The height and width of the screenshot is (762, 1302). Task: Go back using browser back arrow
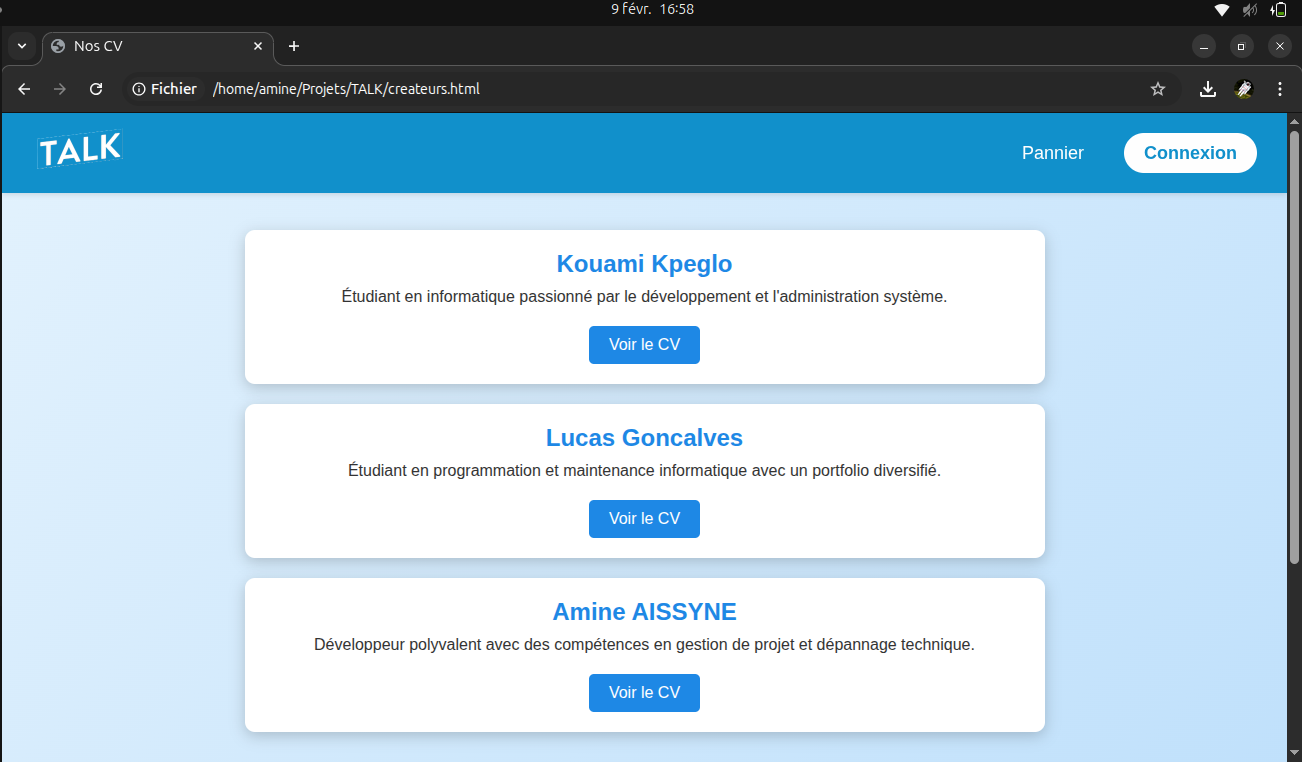pos(25,89)
